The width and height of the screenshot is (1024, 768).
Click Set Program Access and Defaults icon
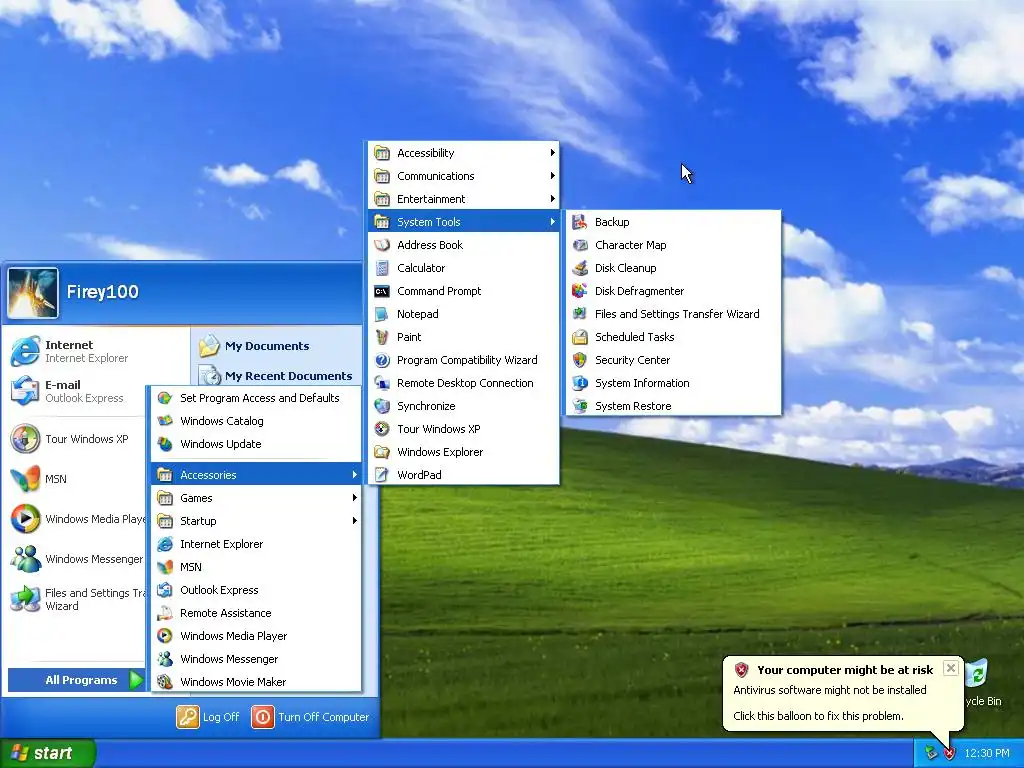click(x=165, y=398)
